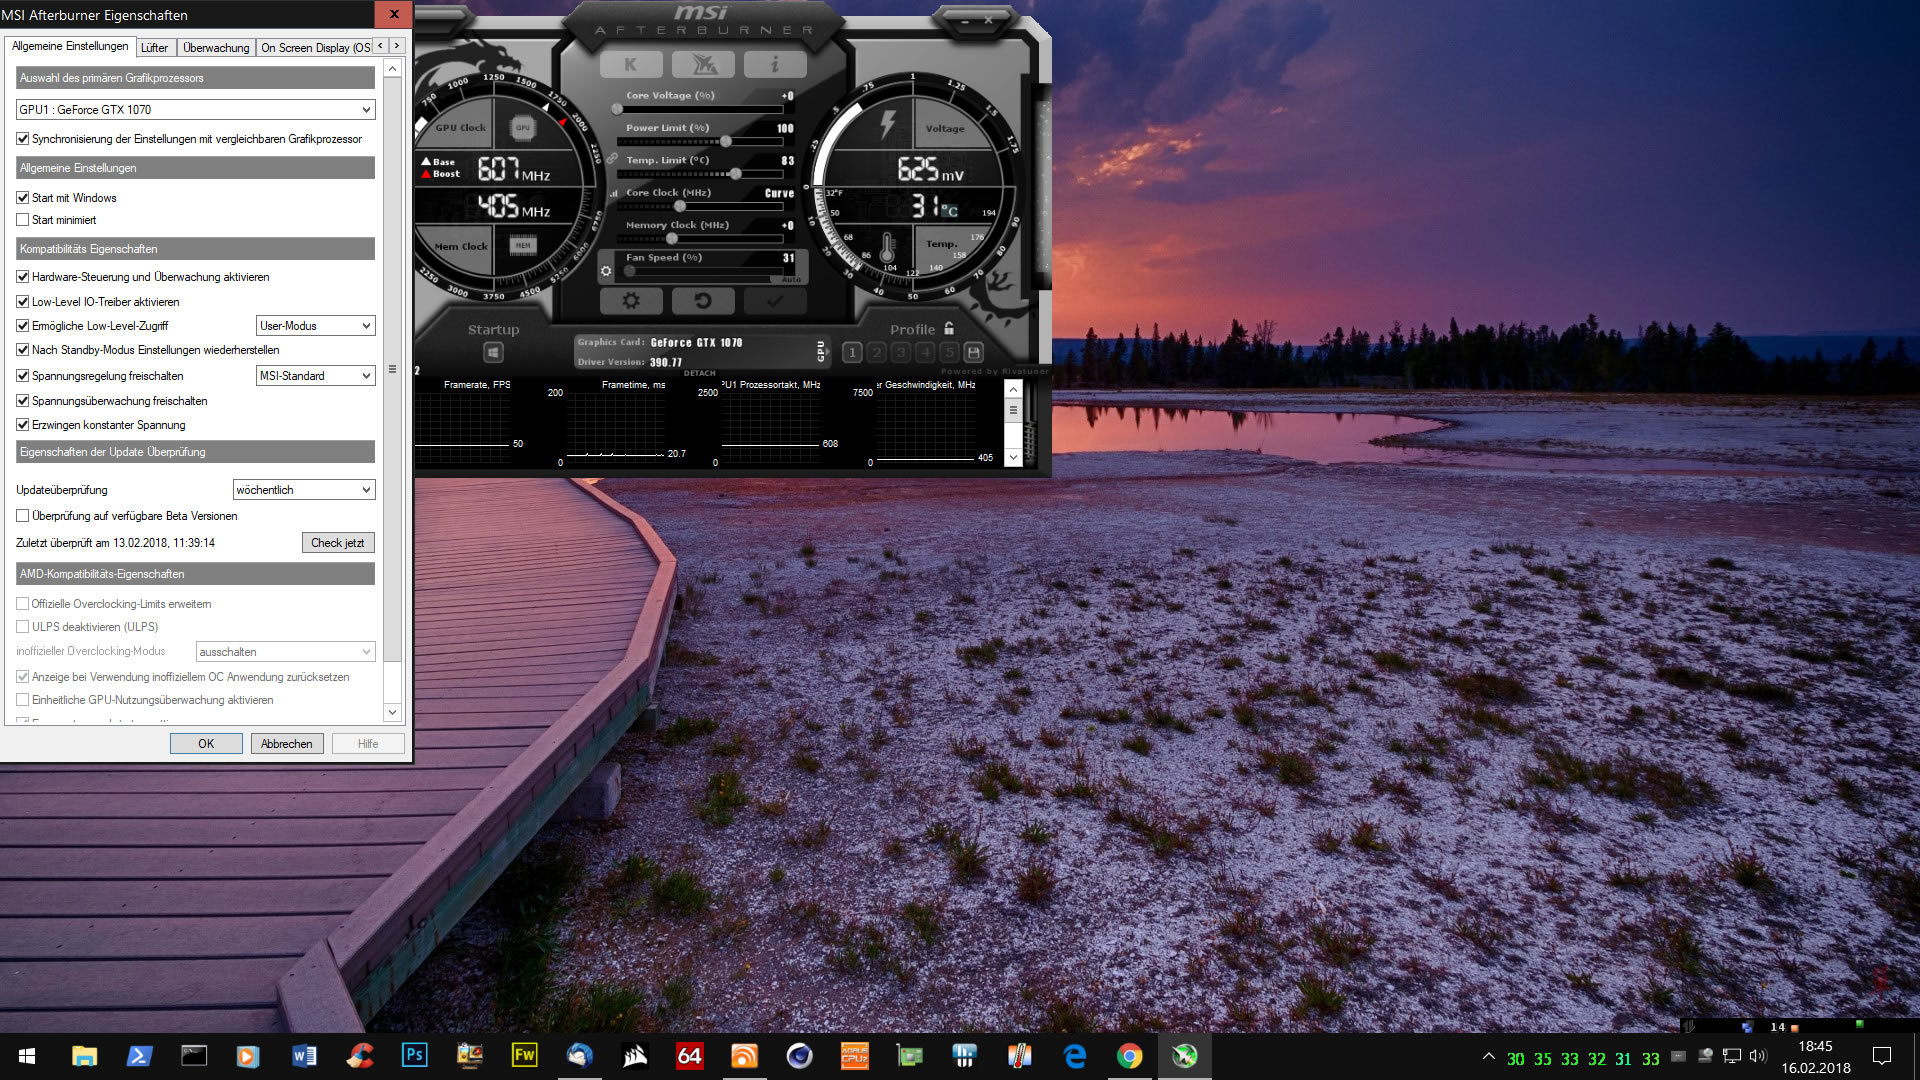Viewport: 1920px width, 1080px height.
Task: Enable the Start minimiert checkbox
Action: [23, 220]
